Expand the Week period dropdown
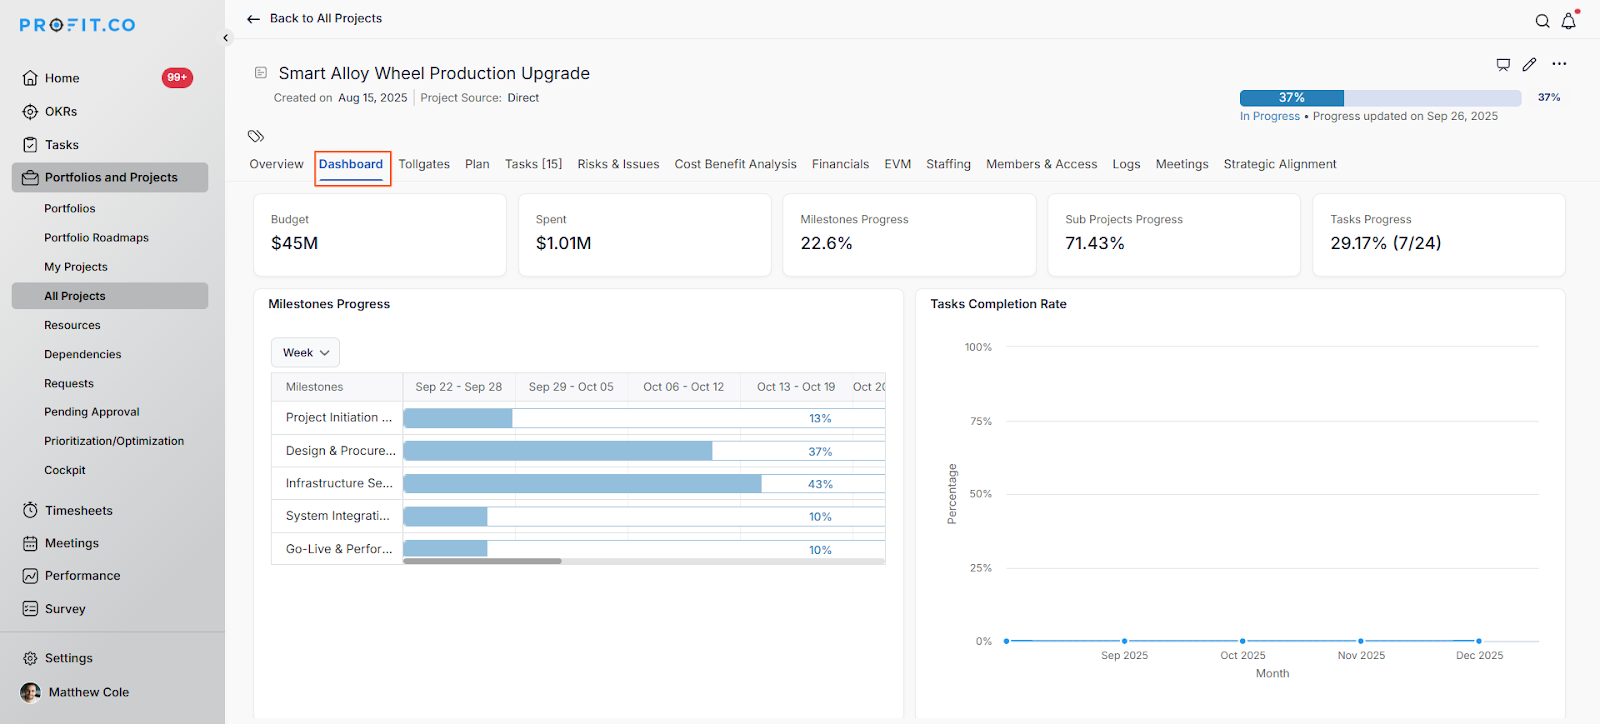1600x724 pixels. click(x=305, y=353)
